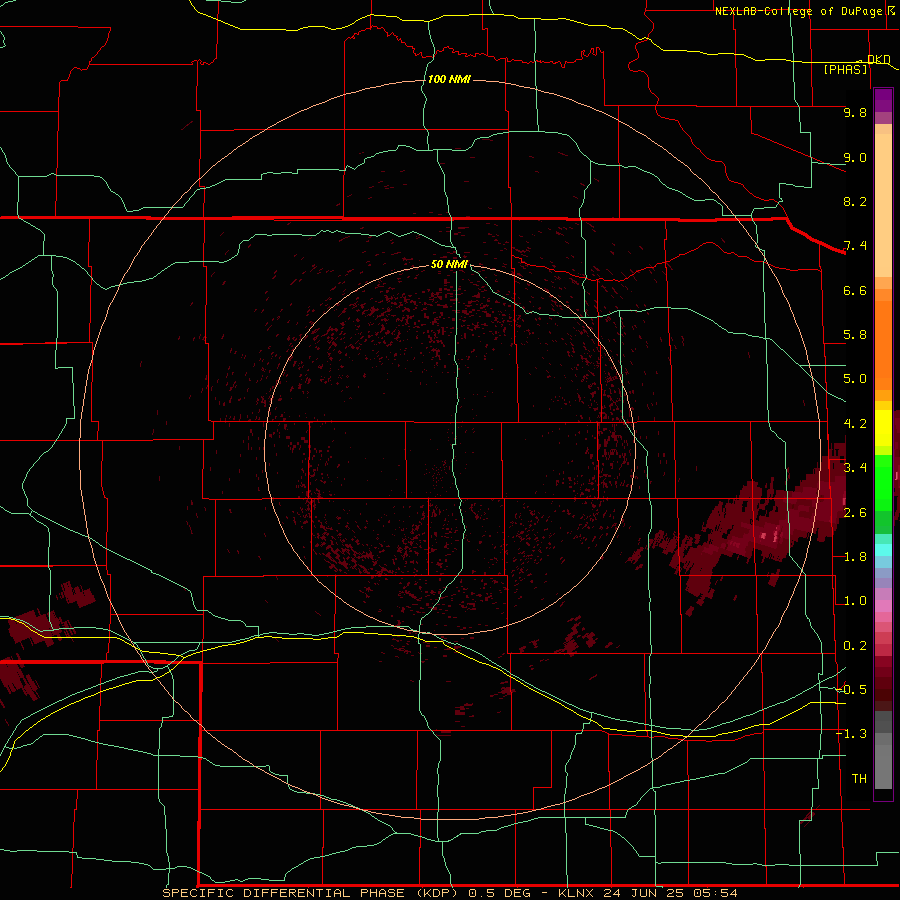Click the TH threshold label on scale
The image size is (900, 900).
[859, 779]
